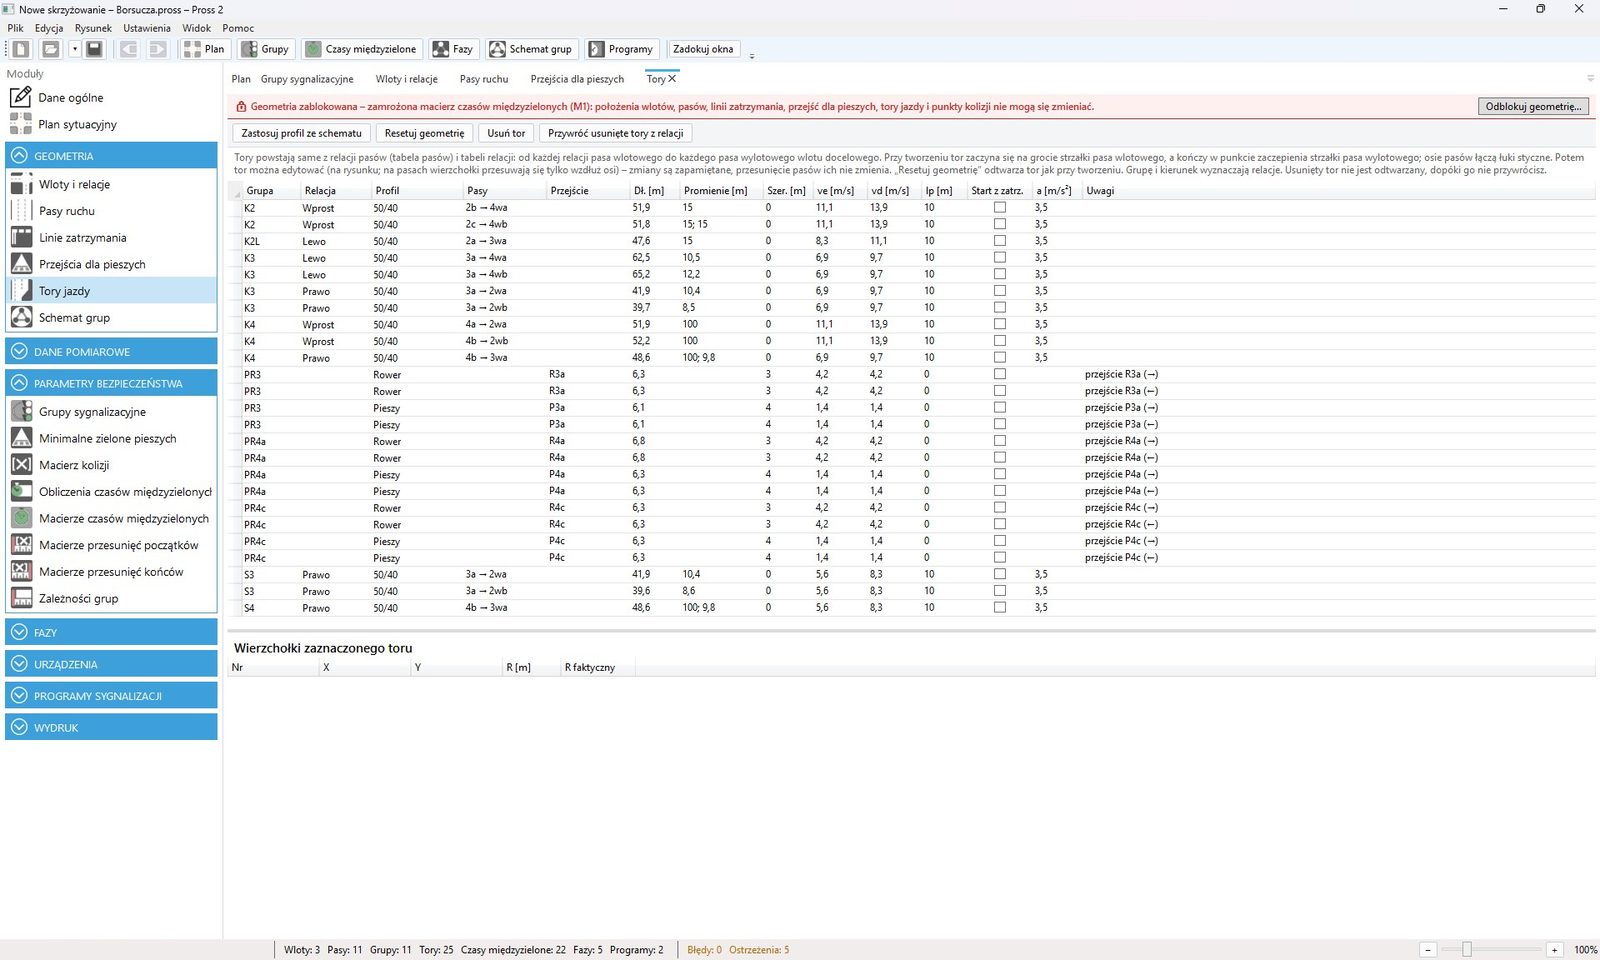The width and height of the screenshot is (1600, 960).
Task: Select Przejścia dla pieszych in sidebar
Action: [111, 264]
